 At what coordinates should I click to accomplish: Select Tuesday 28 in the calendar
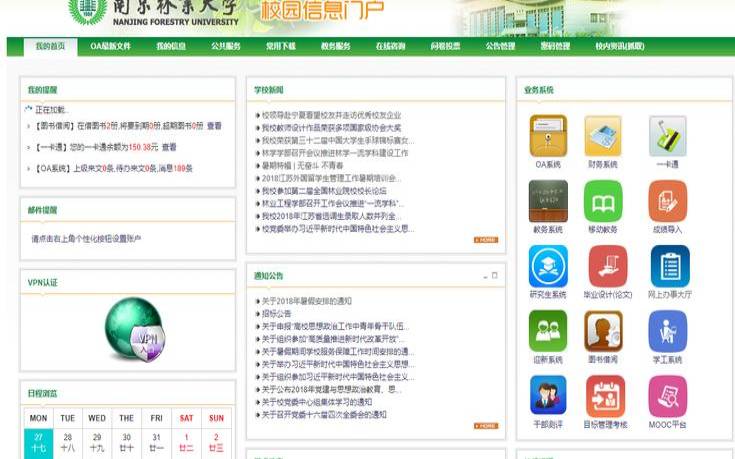[x=68, y=443]
